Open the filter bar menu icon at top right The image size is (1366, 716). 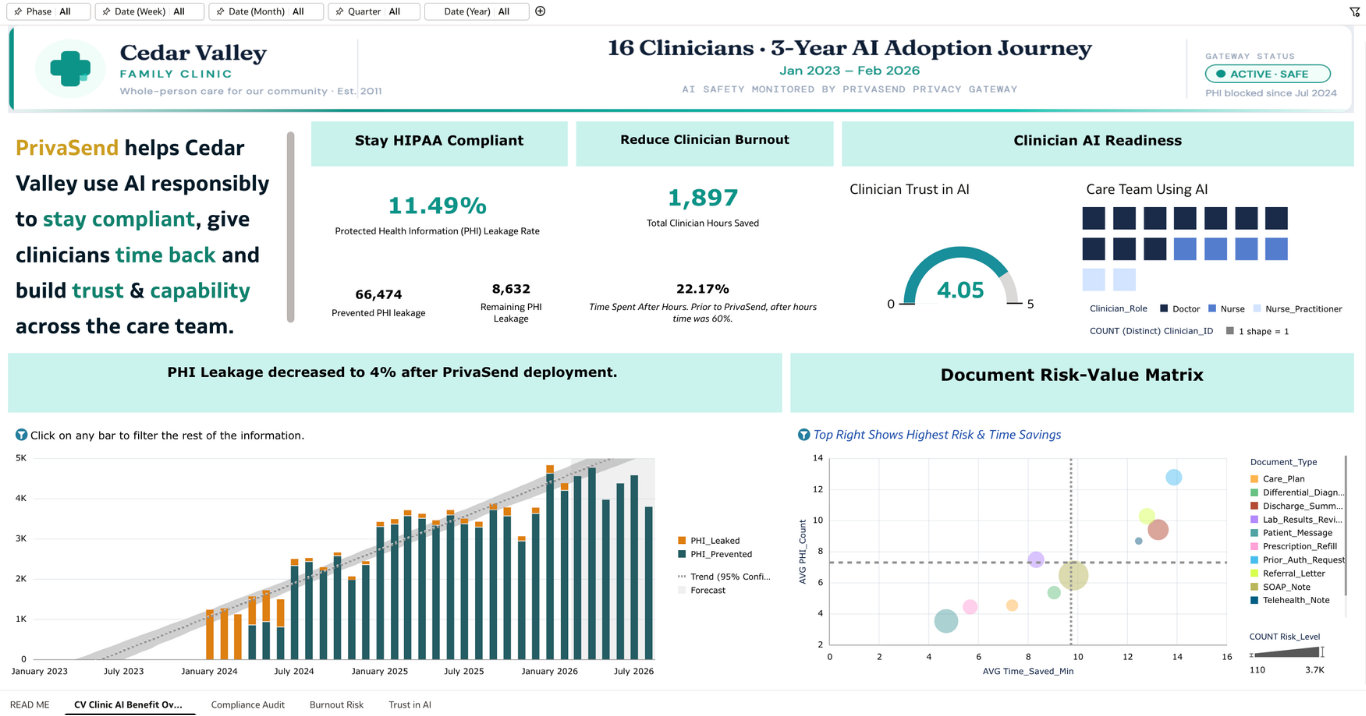pyautogui.click(x=1355, y=12)
